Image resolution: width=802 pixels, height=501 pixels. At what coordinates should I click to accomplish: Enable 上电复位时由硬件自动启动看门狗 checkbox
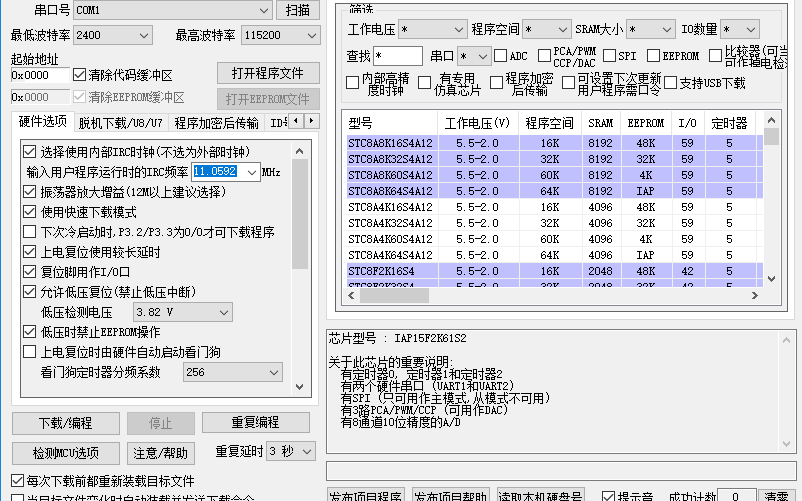point(30,352)
